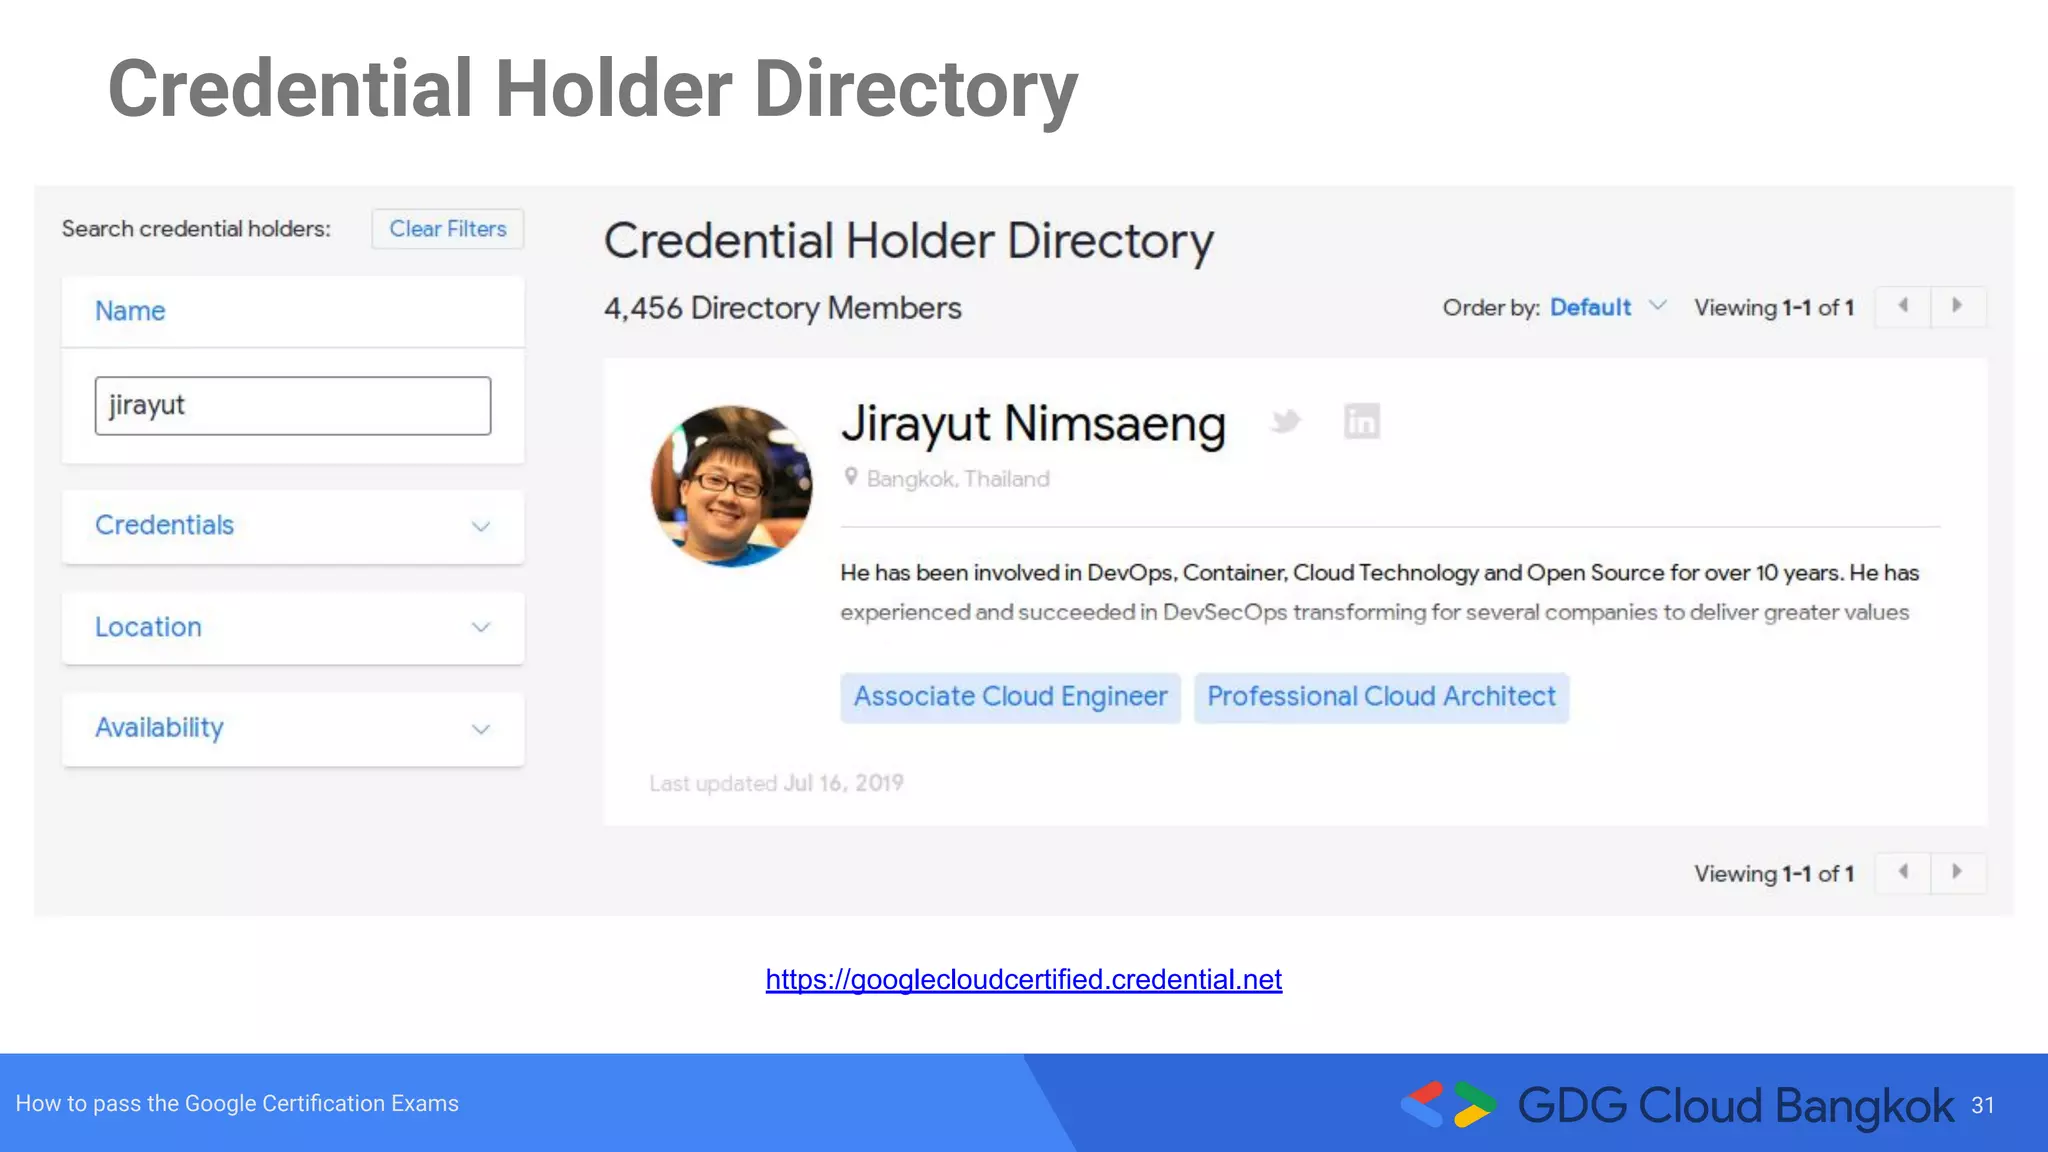Image resolution: width=2048 pixels, height=1152 pixels.
Task: Click the Name filter header
Action: click(x=293, y=312)
